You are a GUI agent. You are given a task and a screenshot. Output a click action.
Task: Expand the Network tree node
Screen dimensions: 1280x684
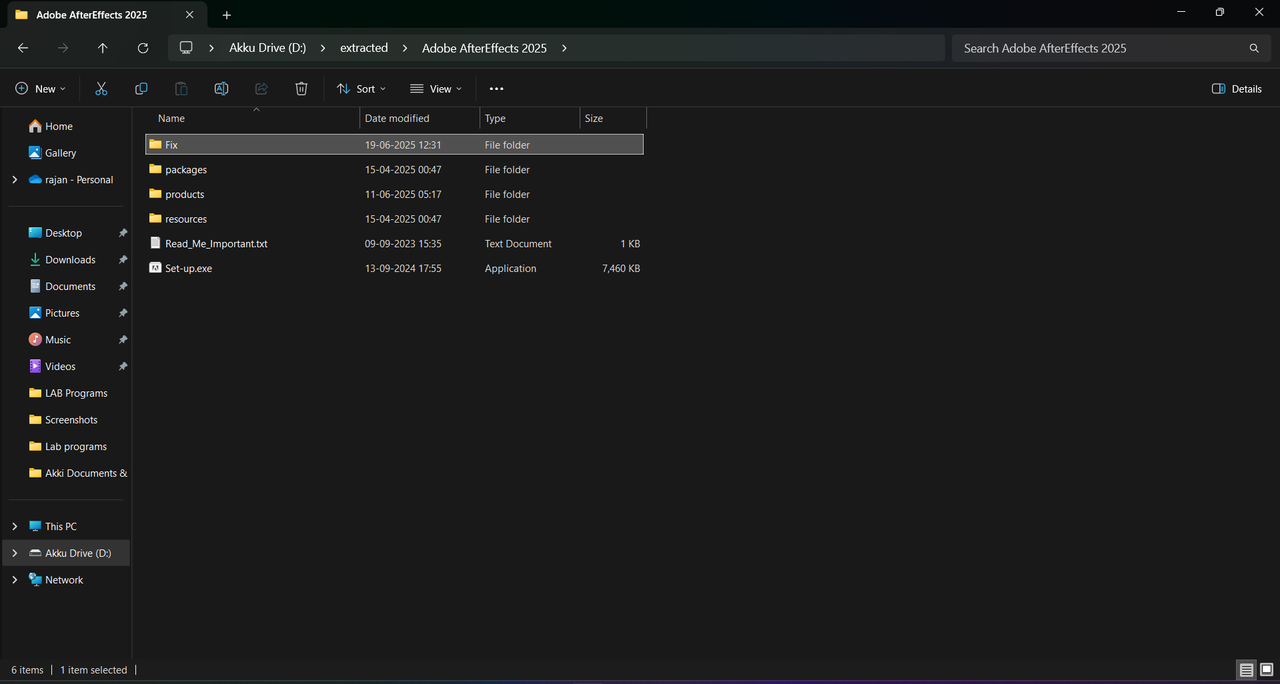click(14, 580)
